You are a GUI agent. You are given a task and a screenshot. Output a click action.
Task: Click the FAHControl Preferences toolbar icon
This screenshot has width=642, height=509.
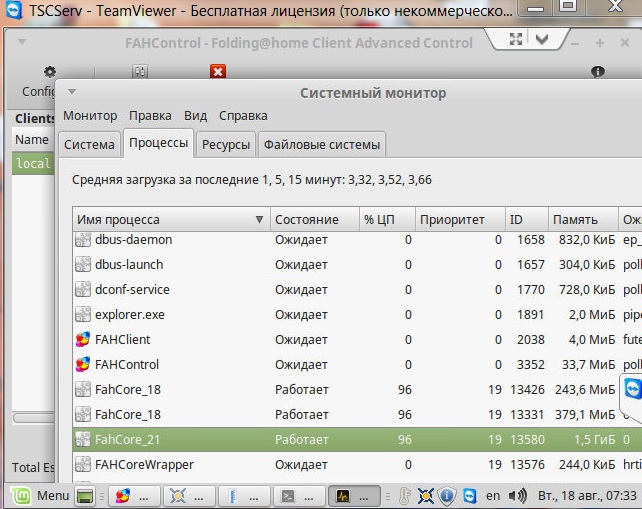(x=140, y=72)
